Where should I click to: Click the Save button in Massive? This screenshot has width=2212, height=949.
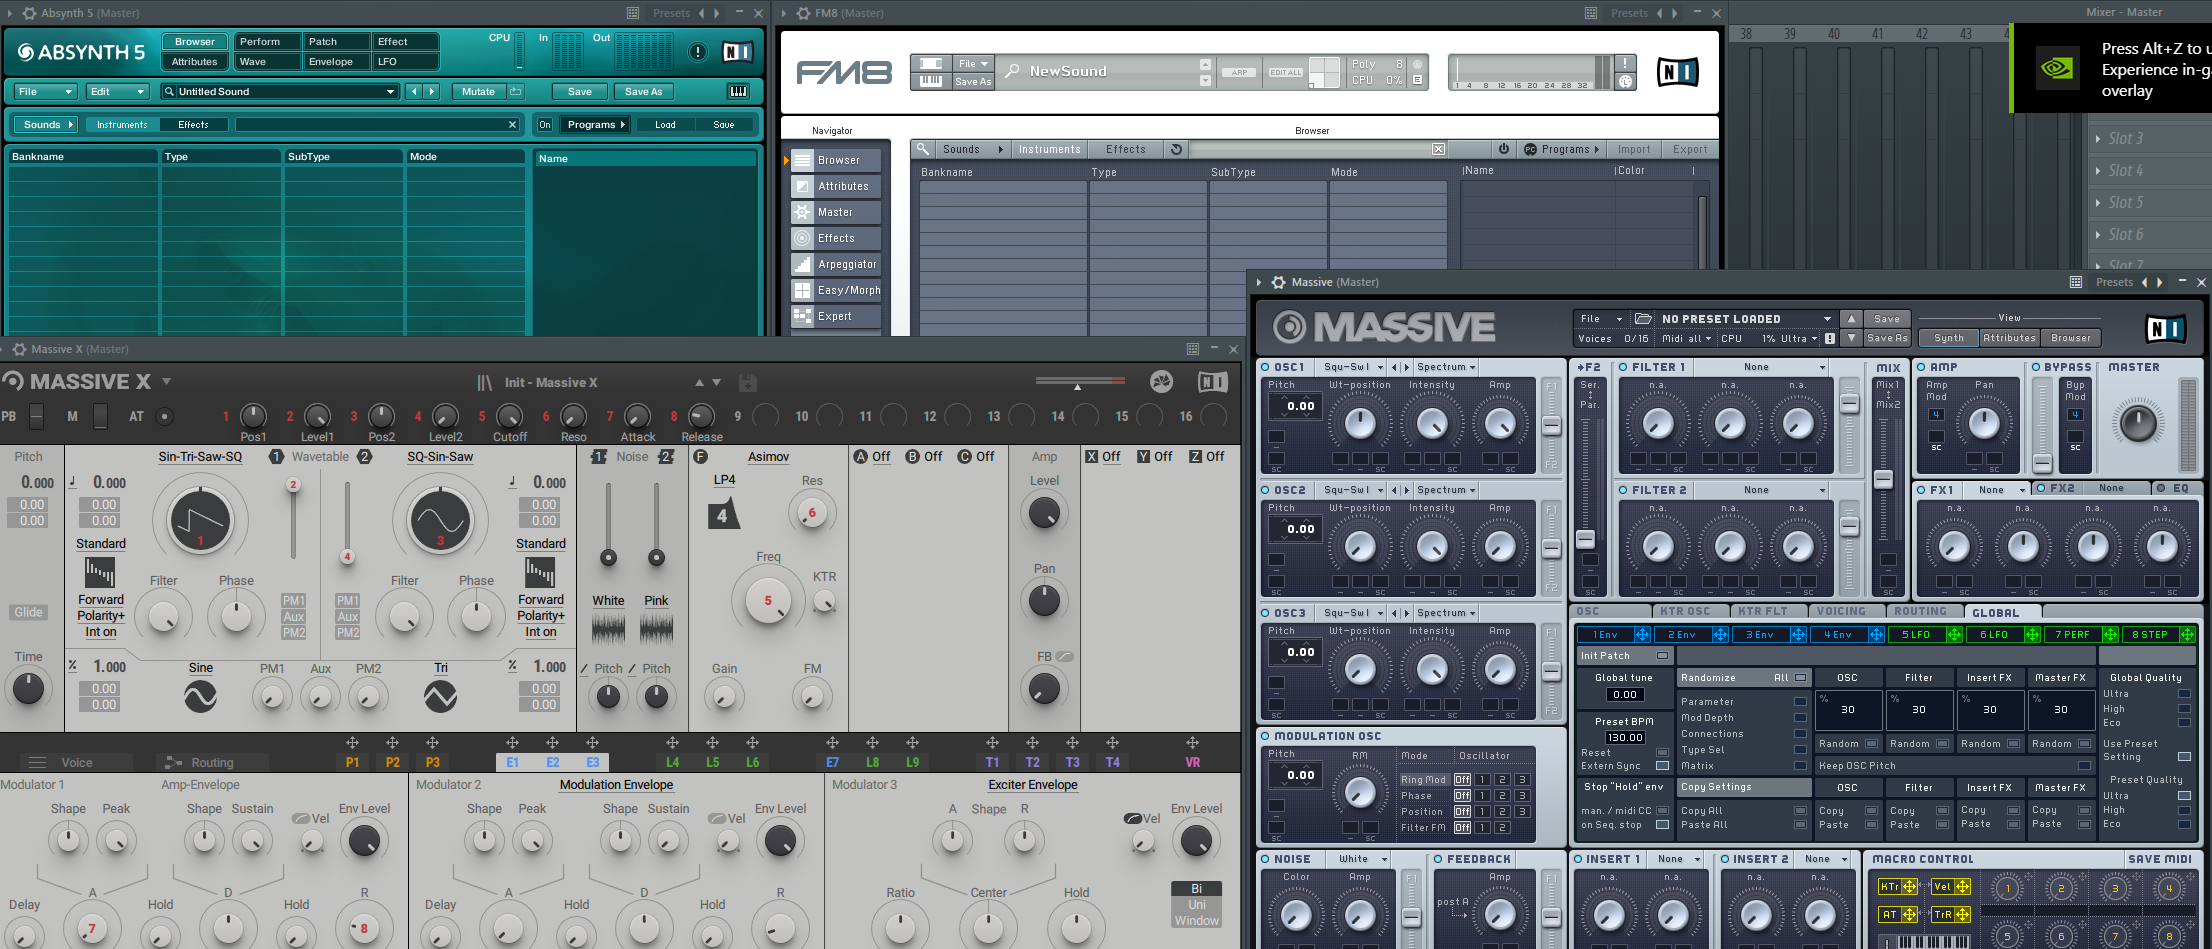coord(1887,319)
